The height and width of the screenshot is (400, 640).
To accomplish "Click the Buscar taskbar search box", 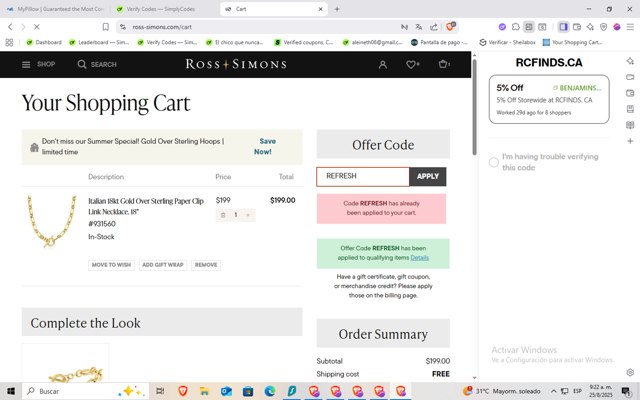I will click(x=86, y=391).
